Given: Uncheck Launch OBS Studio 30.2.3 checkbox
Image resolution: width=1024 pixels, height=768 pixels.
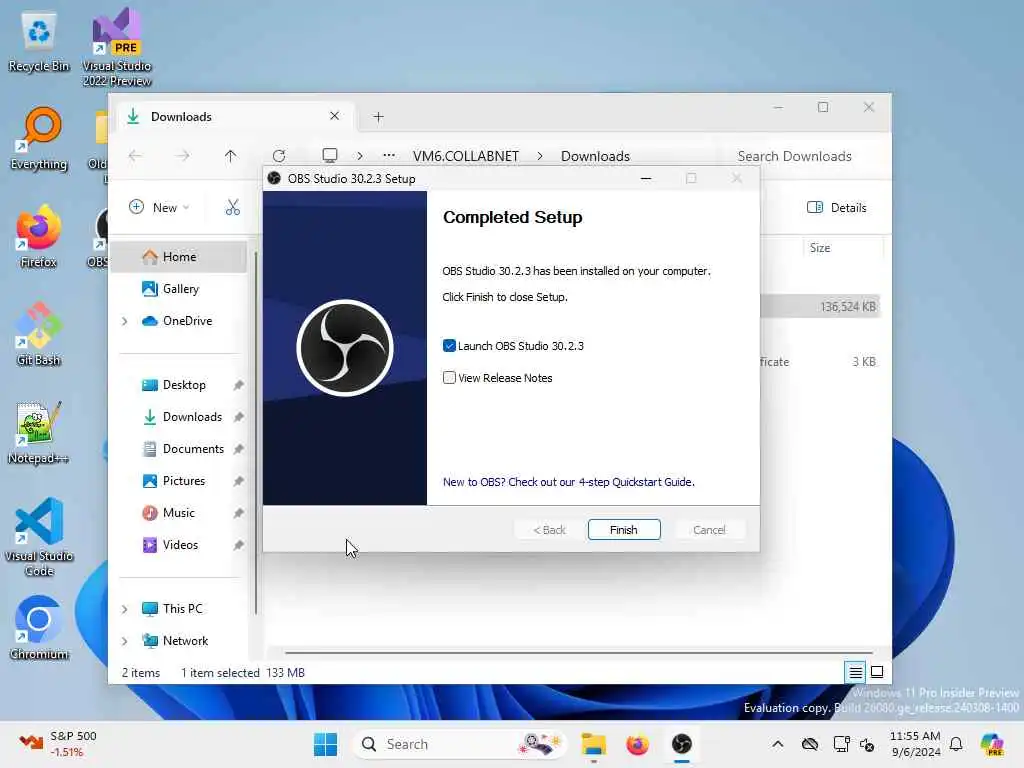Looking at the screenshot, I should pyautogui.click(x=449, y=346).
